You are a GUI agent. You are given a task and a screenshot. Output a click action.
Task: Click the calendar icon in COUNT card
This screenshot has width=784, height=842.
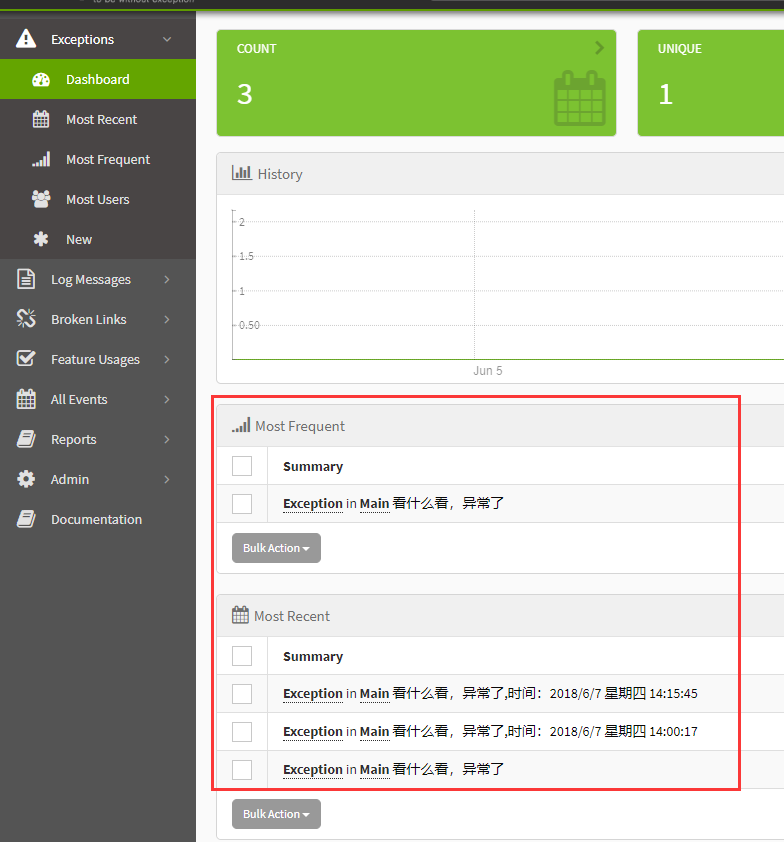(x=579, y=98)
